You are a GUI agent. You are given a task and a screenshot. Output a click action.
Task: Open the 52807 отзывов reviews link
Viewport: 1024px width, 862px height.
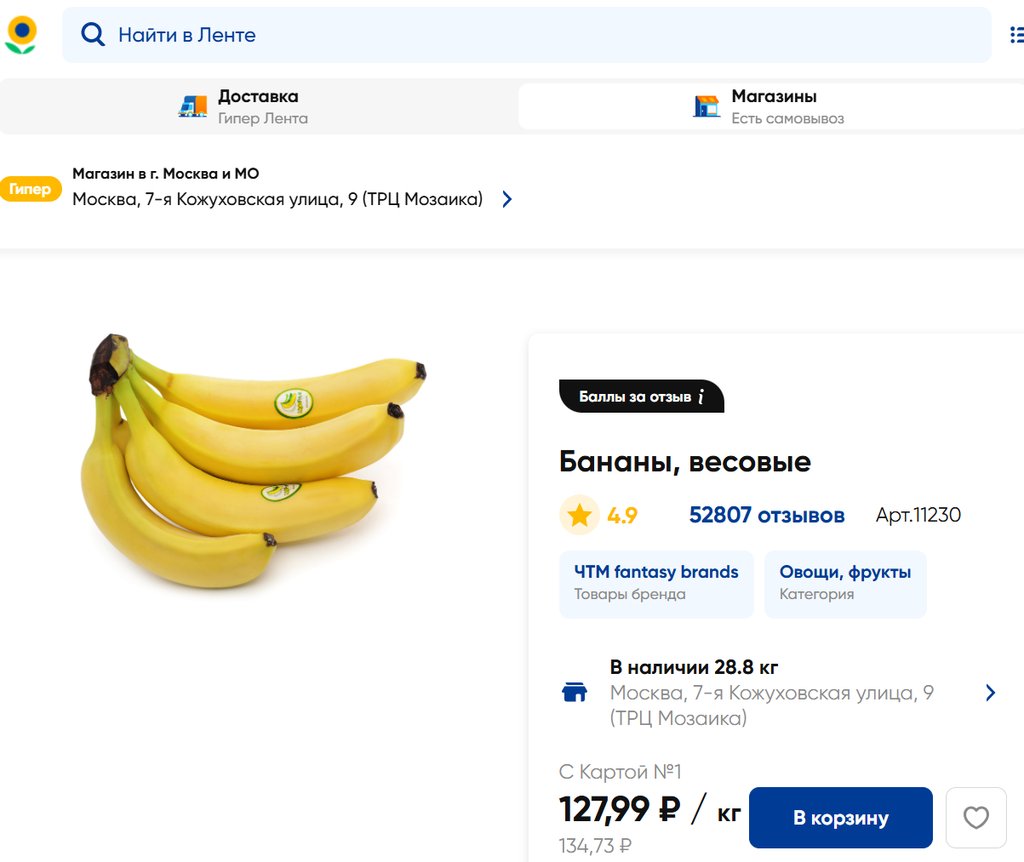click(766, 516)
